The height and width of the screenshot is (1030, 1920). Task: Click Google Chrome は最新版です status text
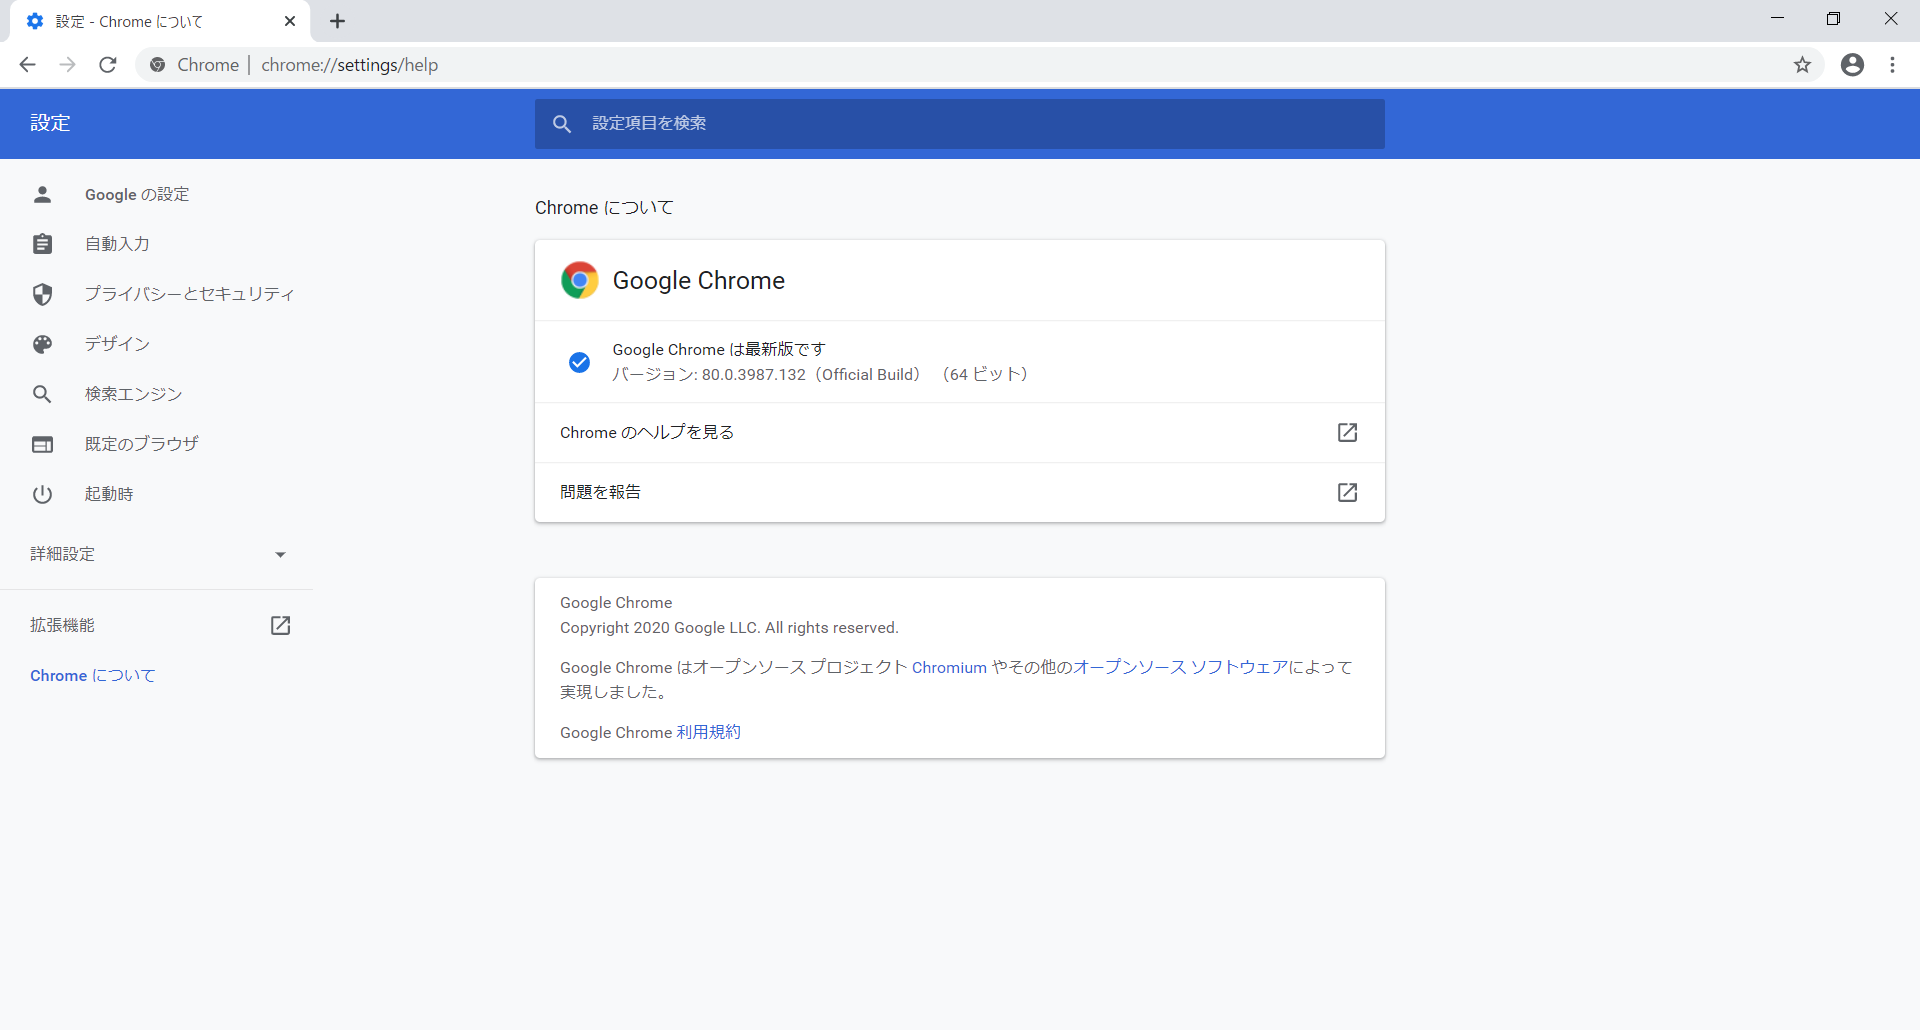(719, 349)
